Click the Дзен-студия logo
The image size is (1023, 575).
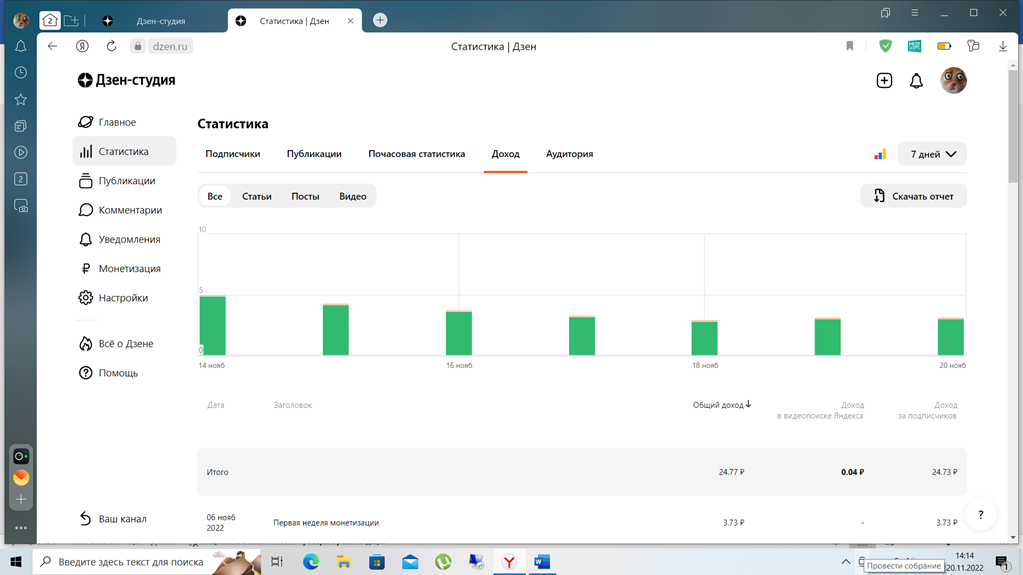pyautogui.click(x=127, y=80)
